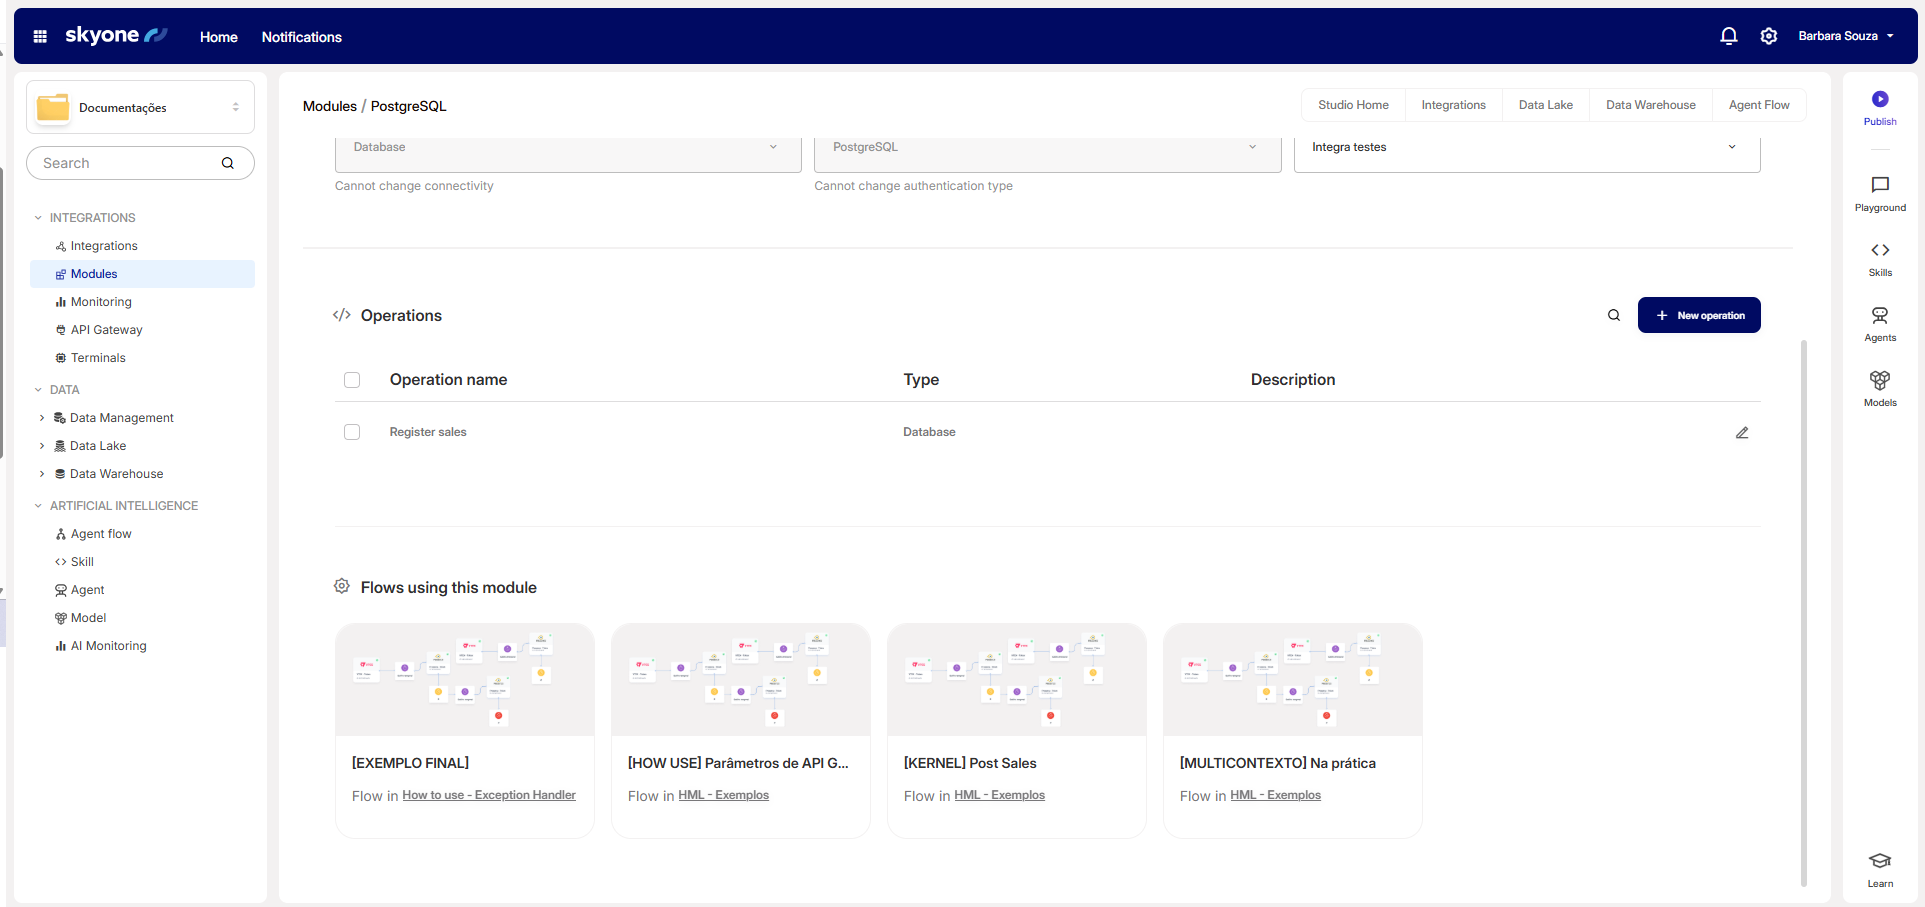Viewport: 1925px width, 907px height.
Task: Open the How to use - Exception Handler link
Action: point(488,795)
